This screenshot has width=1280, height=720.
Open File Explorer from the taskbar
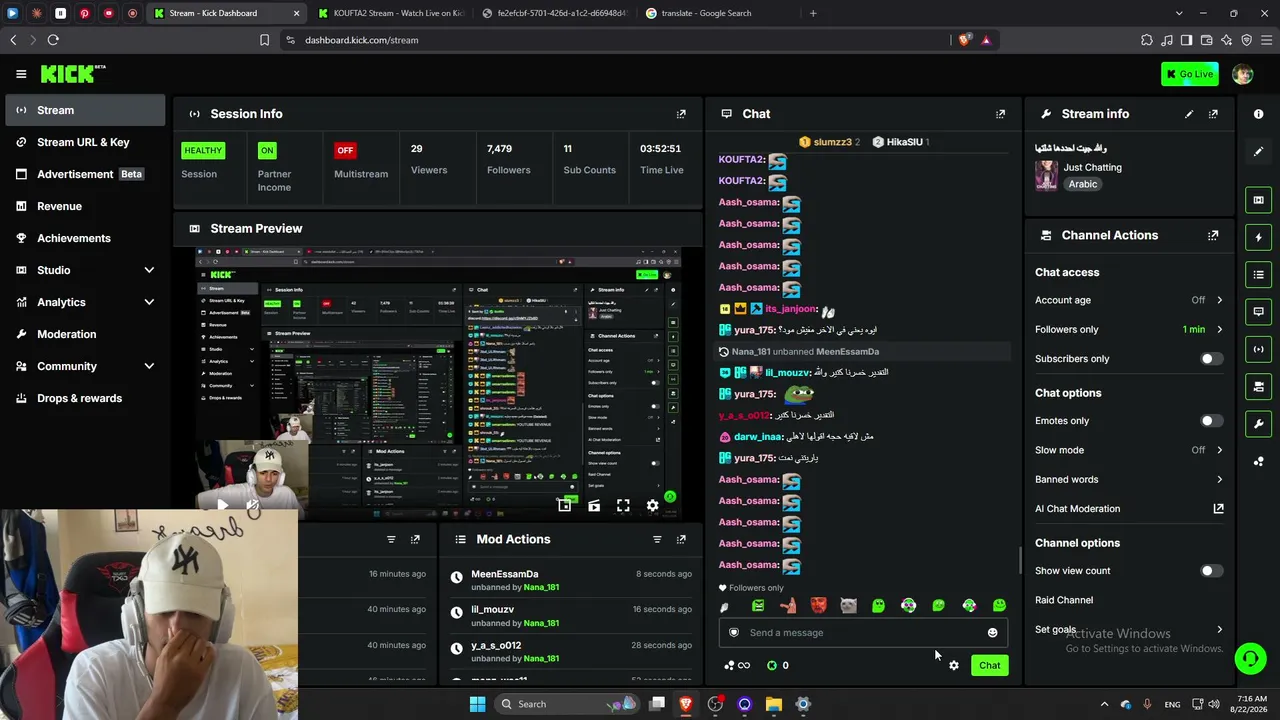[x=773, y=704]
